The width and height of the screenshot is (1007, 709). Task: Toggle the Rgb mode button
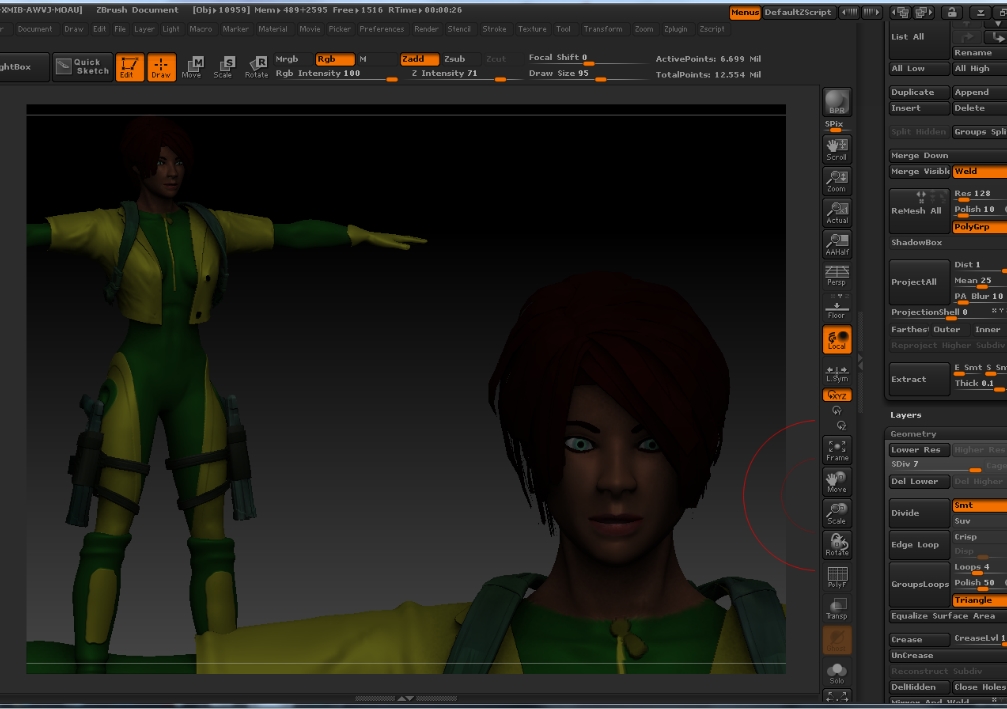(x=335, y=59)
